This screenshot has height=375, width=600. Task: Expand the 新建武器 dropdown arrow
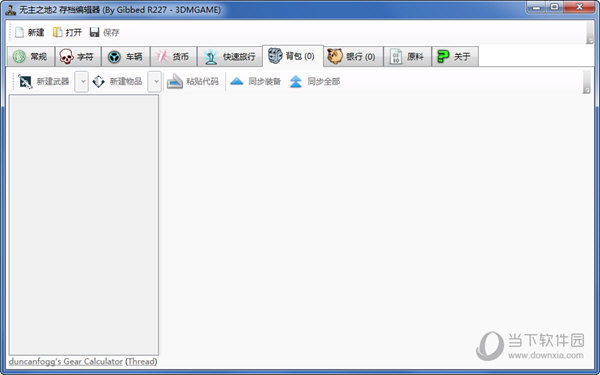[82, 82]
